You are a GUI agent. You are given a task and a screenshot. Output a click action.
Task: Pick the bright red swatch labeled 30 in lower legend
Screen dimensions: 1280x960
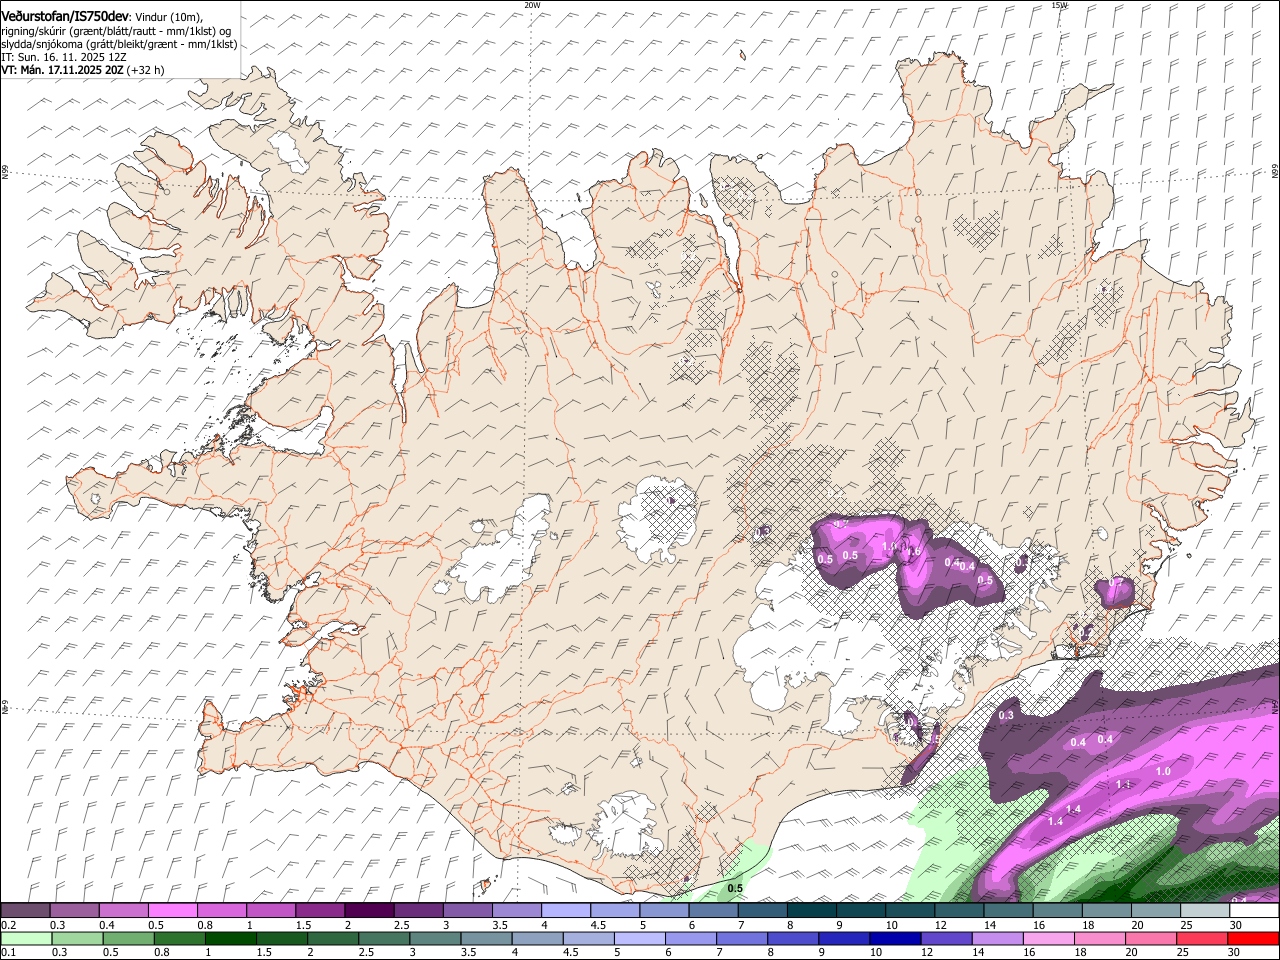click(x=1254, y=938)
